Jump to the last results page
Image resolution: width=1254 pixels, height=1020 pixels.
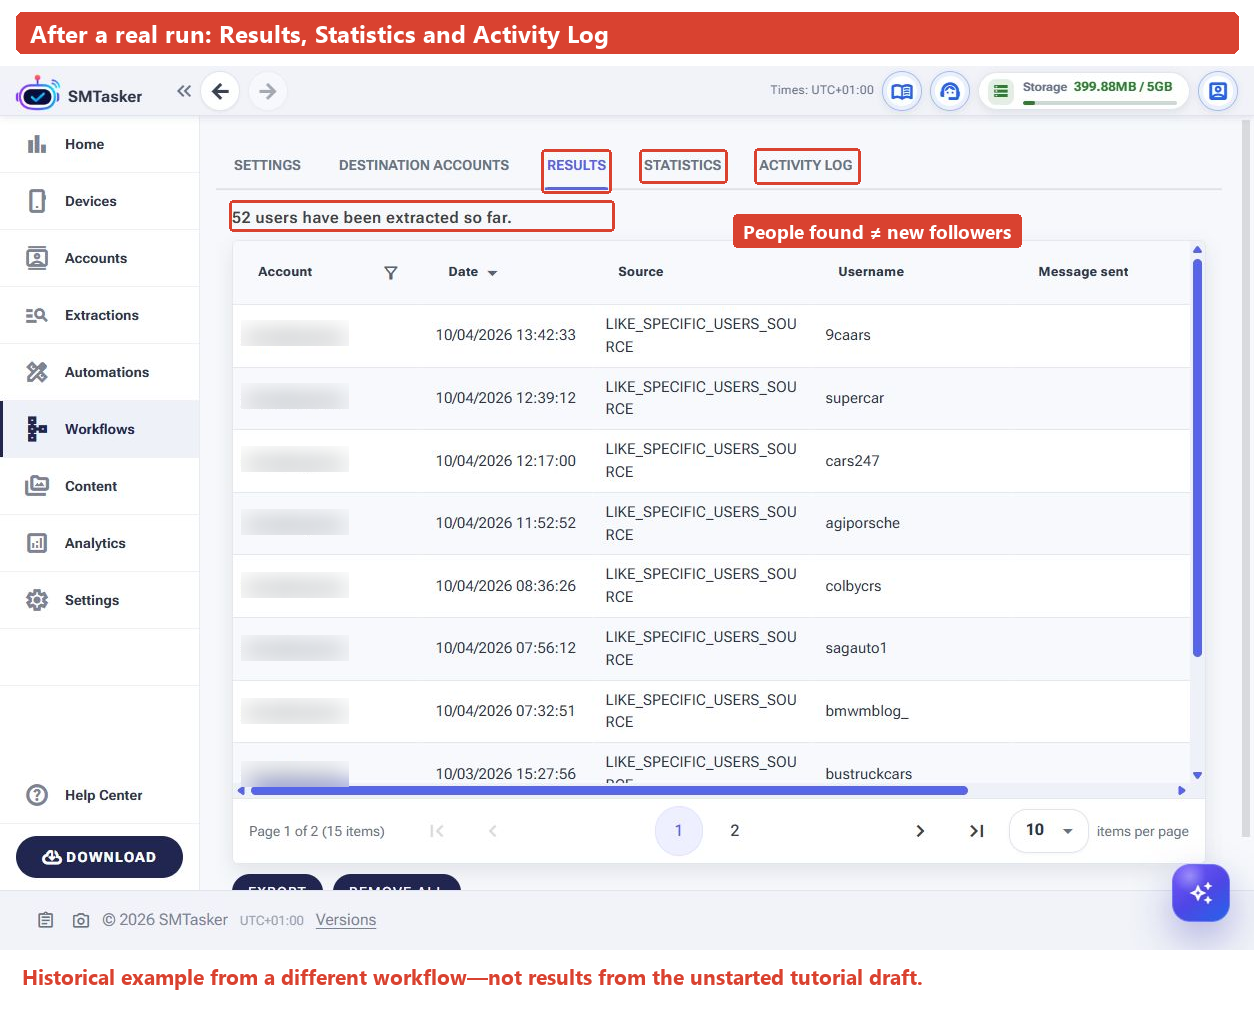(x=977, y=831)
